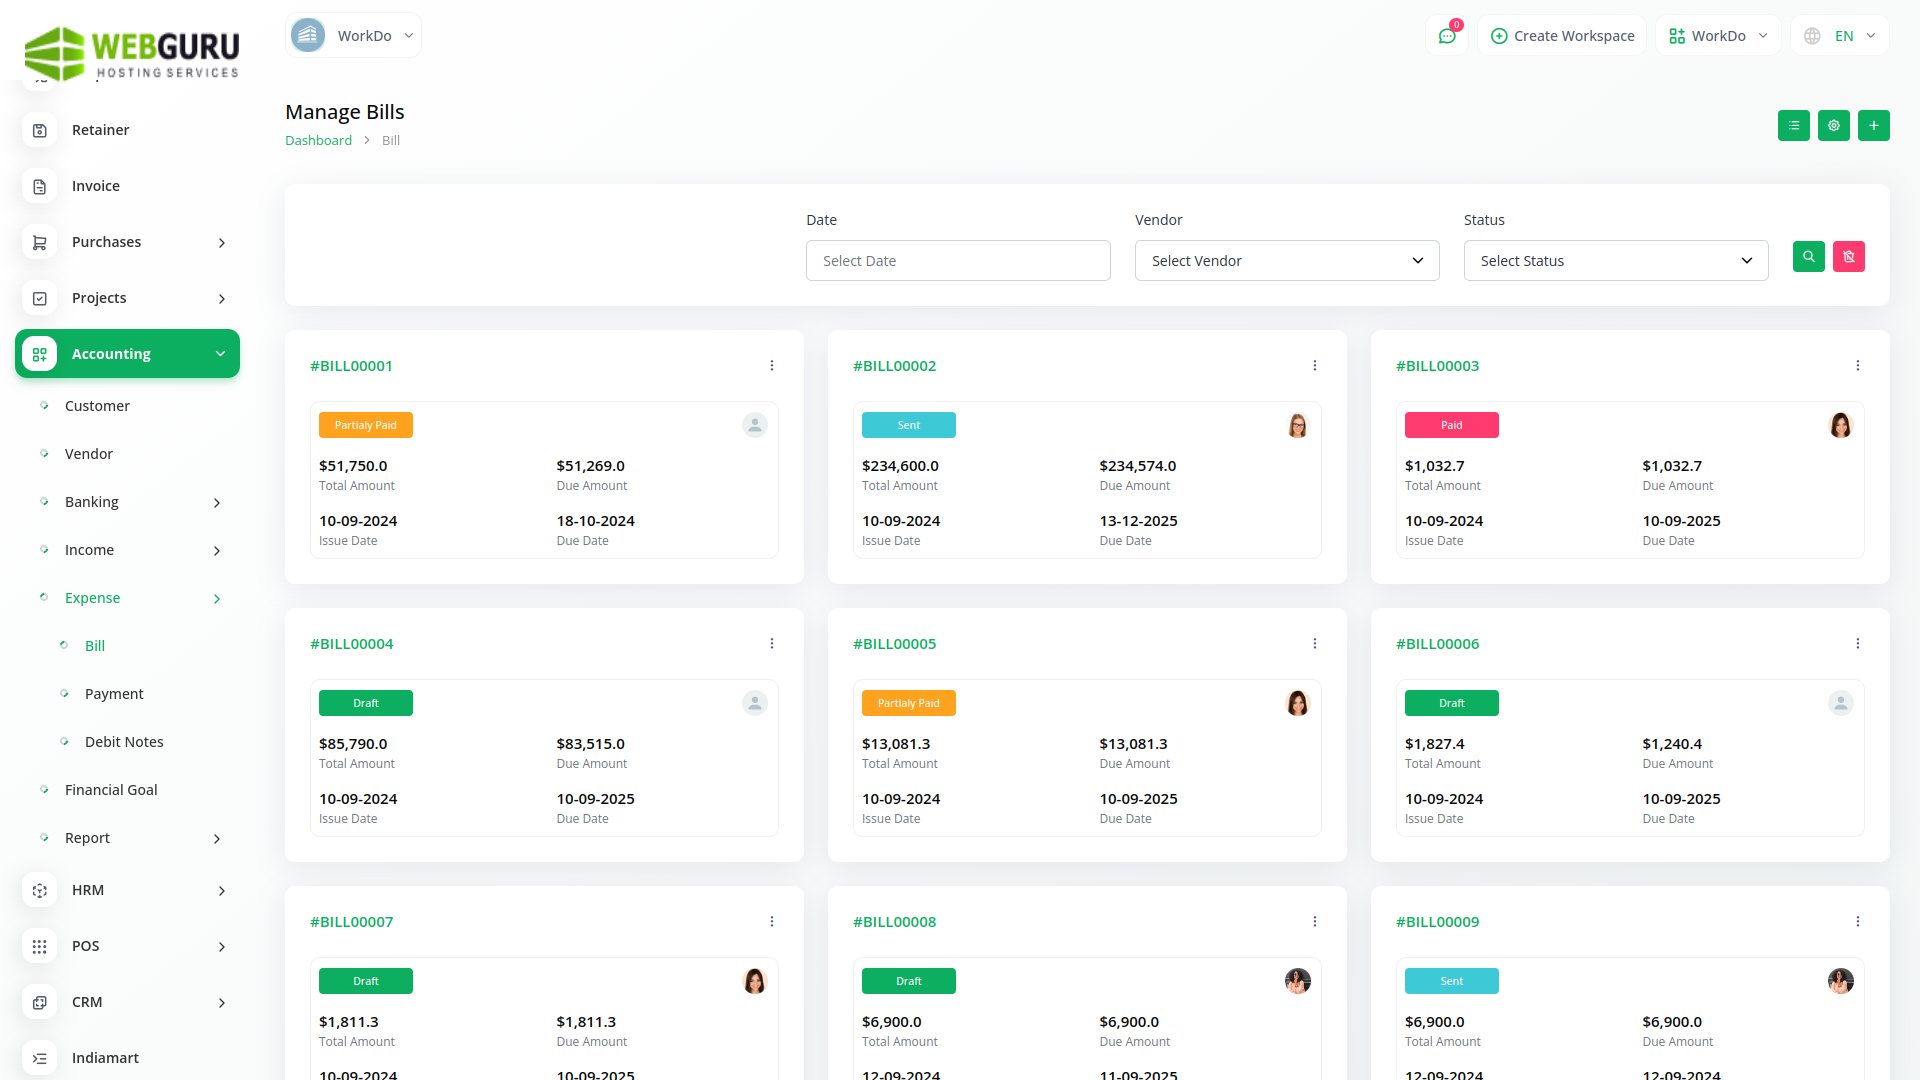Expand the Report submenu

217,839
